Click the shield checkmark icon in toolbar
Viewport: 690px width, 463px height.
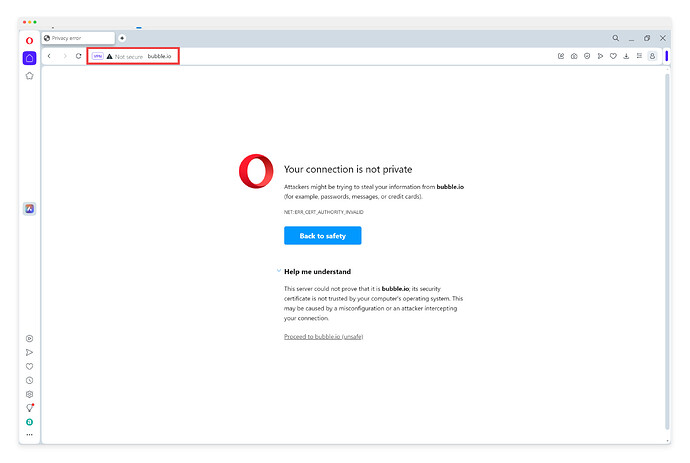[x=587, y=56]
